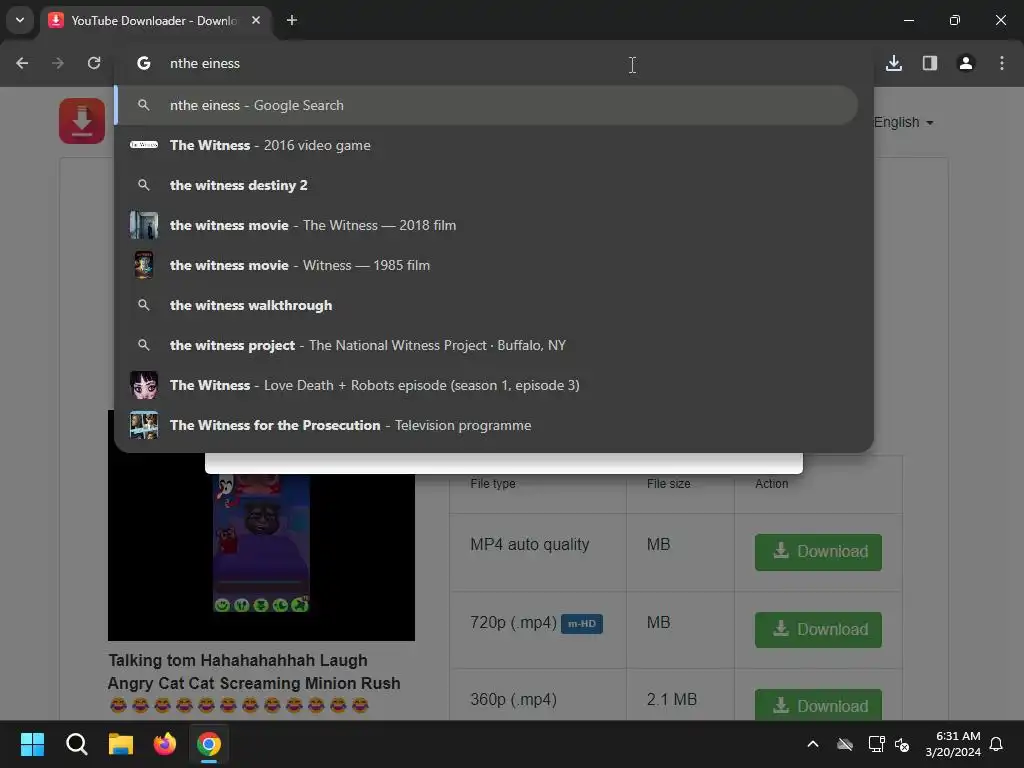Open File Explorer from the taskbar

[121, 744]
